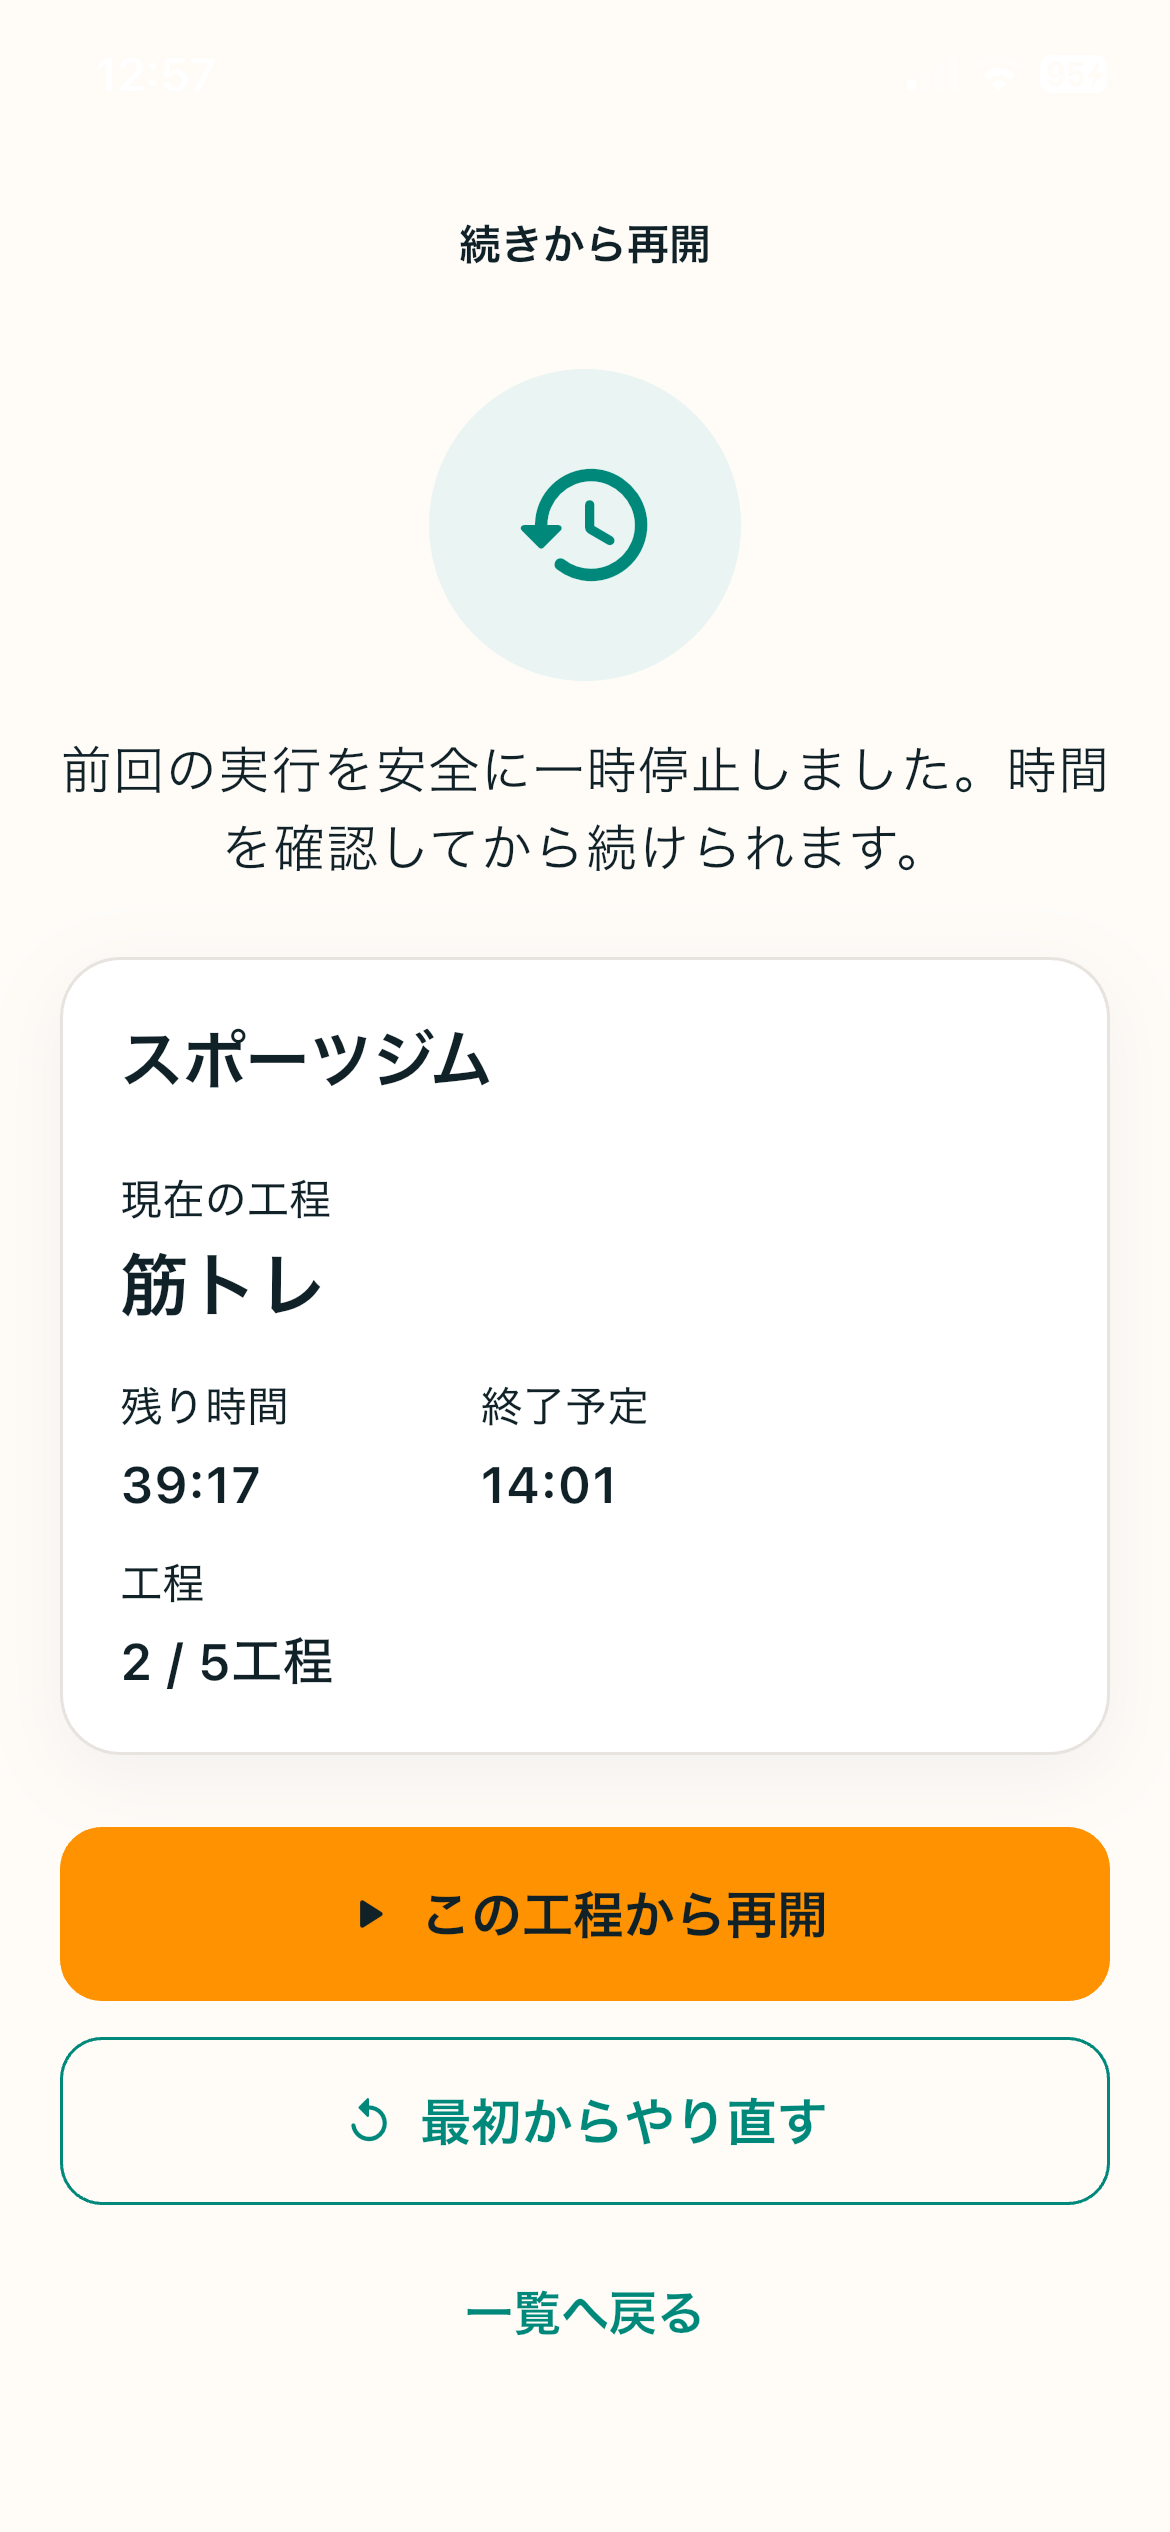Open 一覧へ戻る link
The image size is (1170, 2532).
[x=585, y=2313]
